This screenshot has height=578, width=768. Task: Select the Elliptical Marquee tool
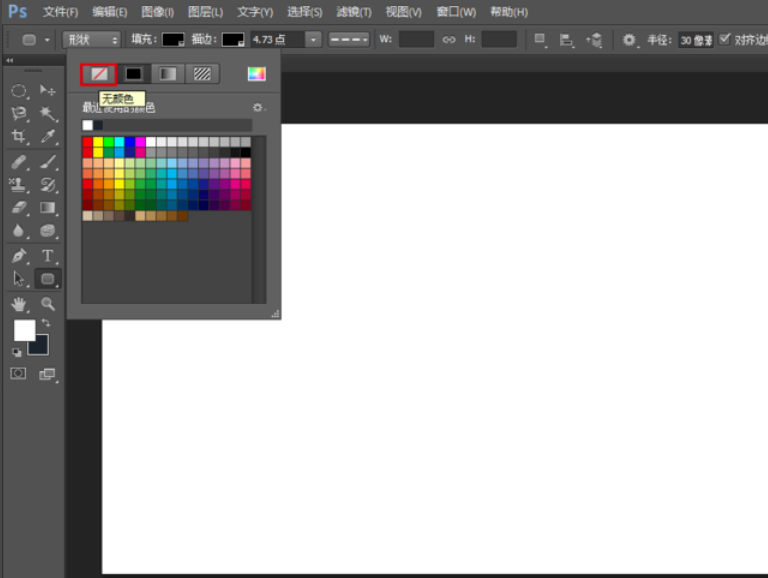19,91
